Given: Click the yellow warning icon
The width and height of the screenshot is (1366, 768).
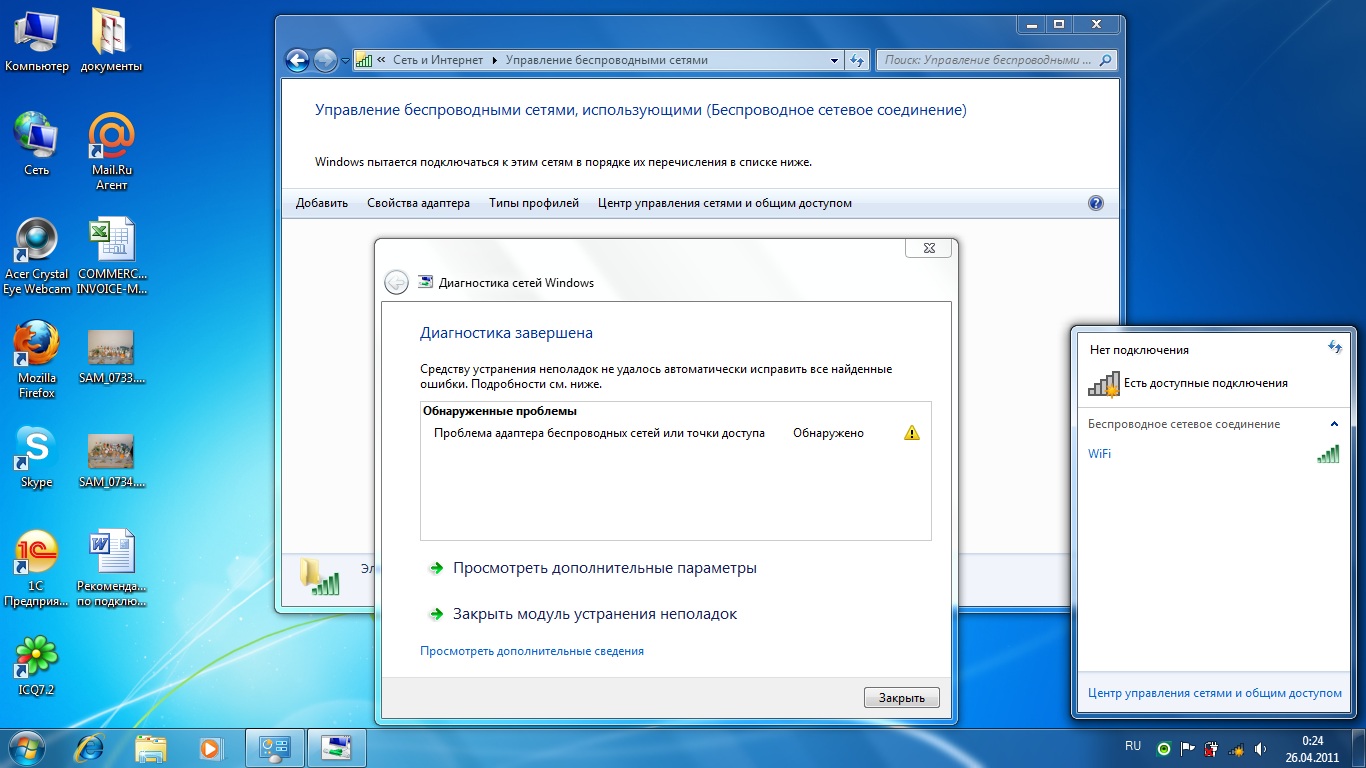Looking at the screenshot, I should click(x=911, y=433).
